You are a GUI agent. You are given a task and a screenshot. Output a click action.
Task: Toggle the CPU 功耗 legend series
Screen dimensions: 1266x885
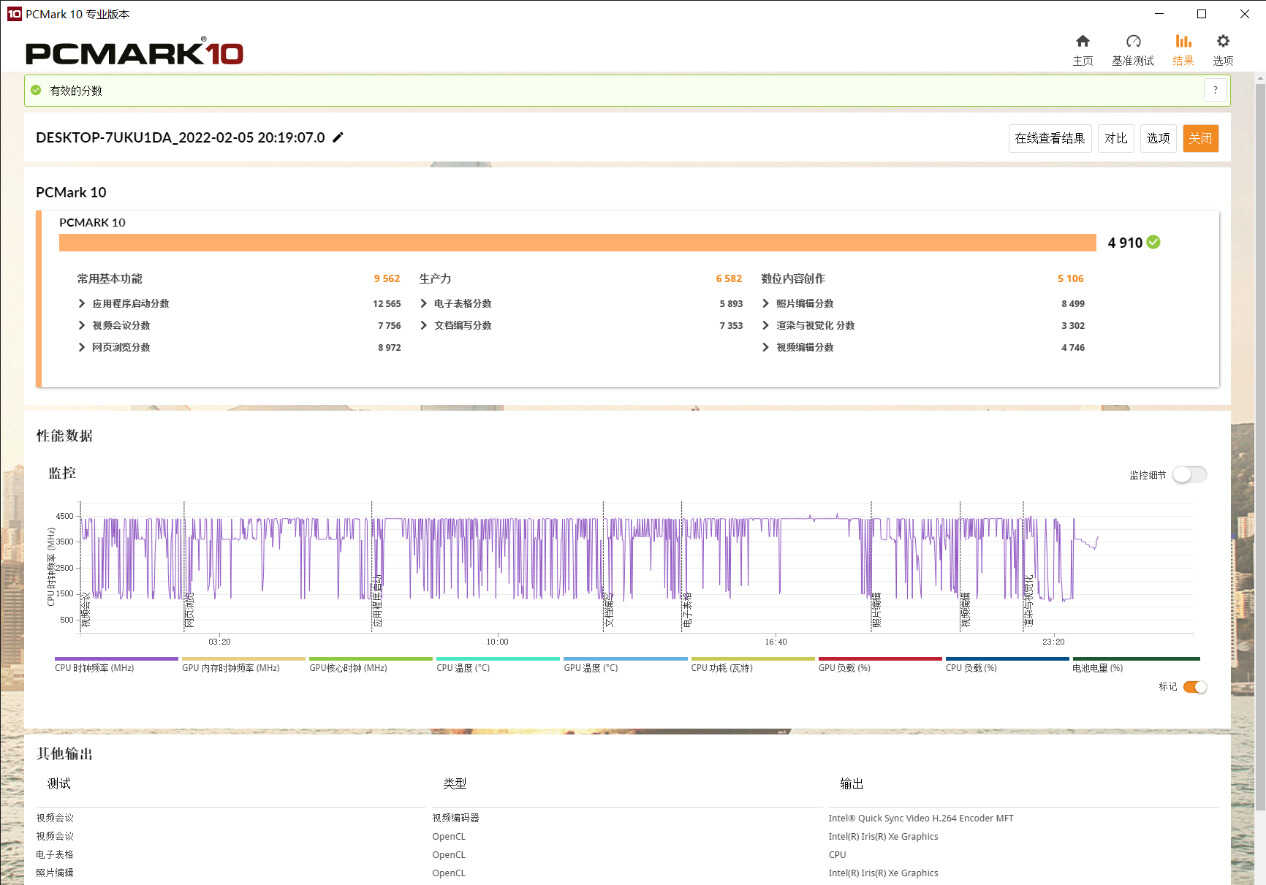click(752, 664)
